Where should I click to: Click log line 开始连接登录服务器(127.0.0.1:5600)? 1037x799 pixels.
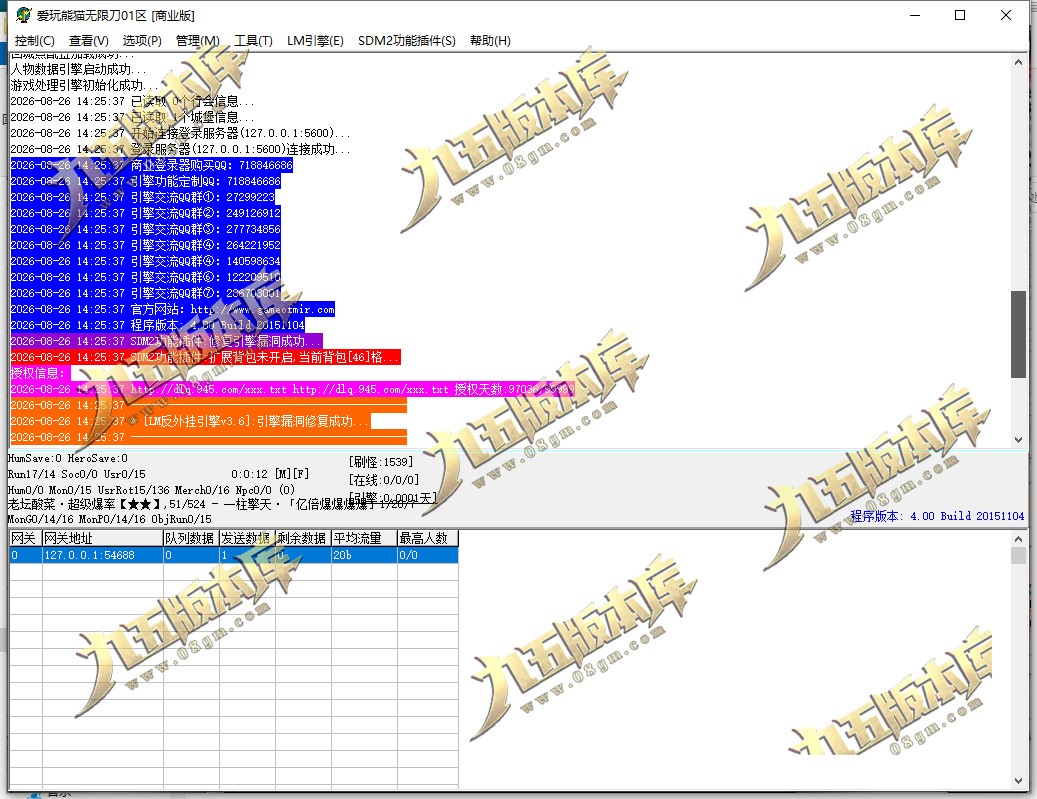click(180, 133)
